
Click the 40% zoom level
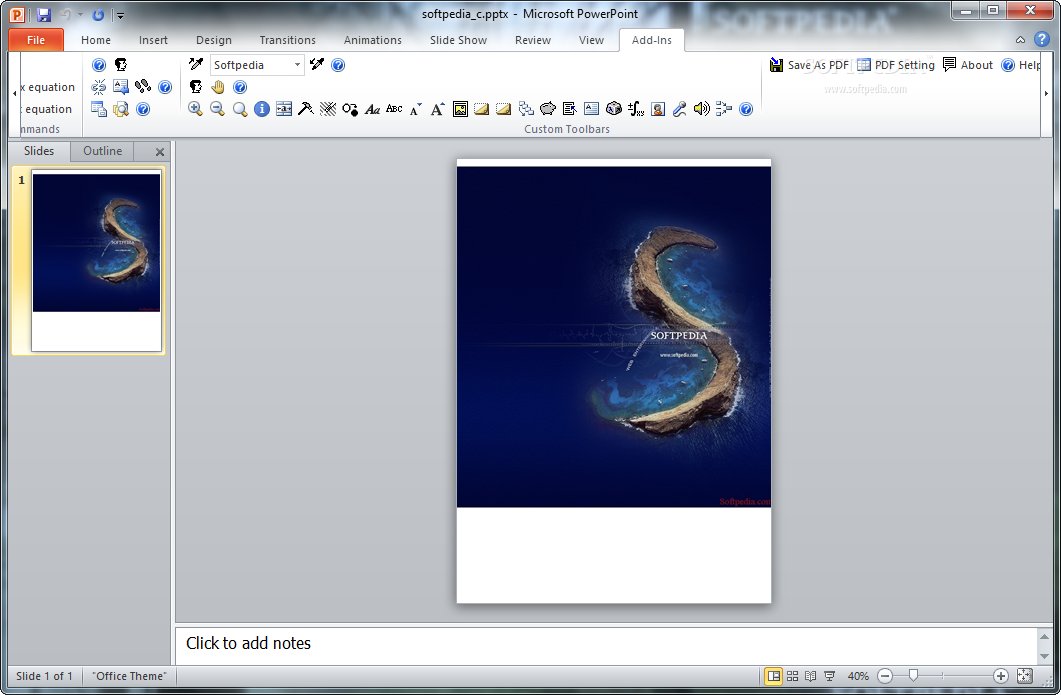(858, 676)
